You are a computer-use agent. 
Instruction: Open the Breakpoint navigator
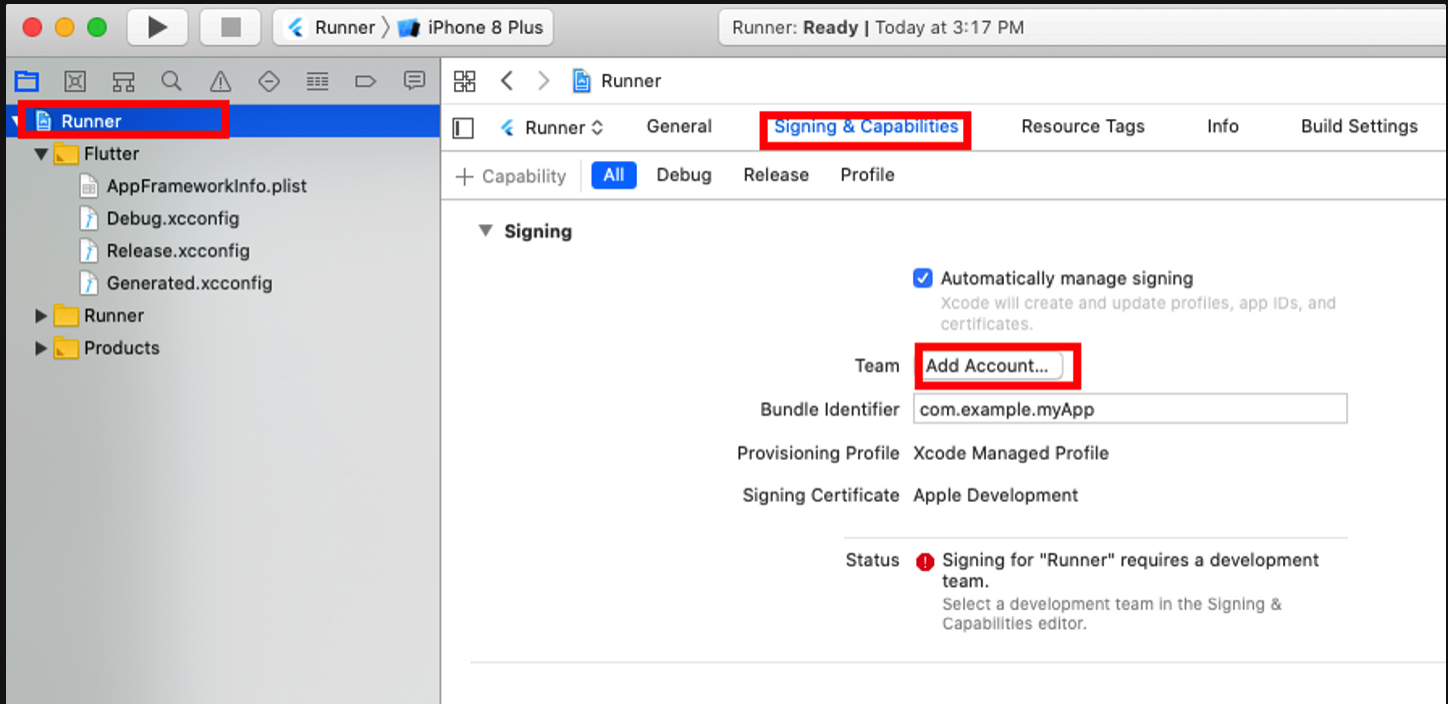[365, 81]
